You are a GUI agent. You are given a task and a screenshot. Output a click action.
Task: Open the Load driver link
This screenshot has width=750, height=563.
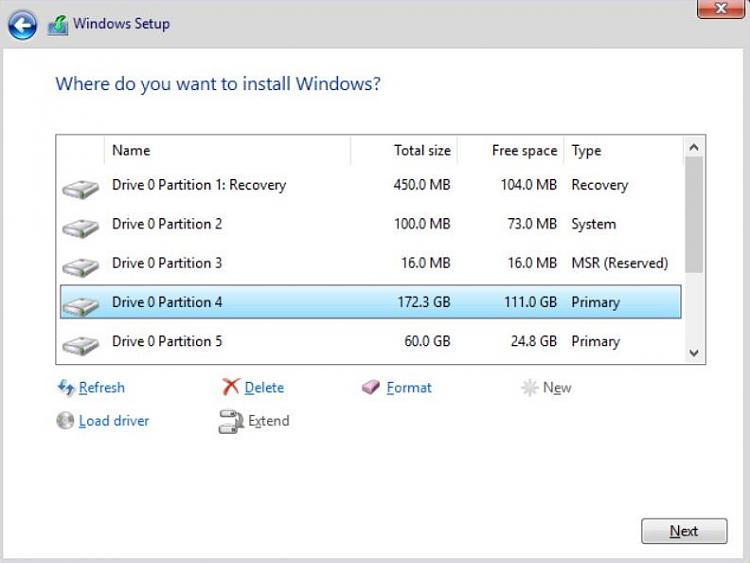[x=114, y=421]
